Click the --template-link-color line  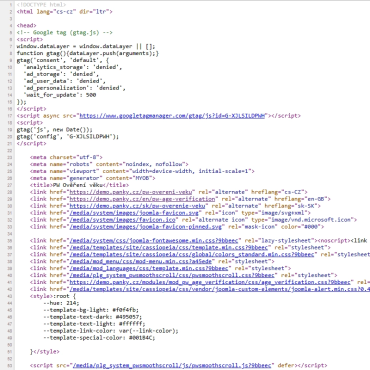coord(111,331)
